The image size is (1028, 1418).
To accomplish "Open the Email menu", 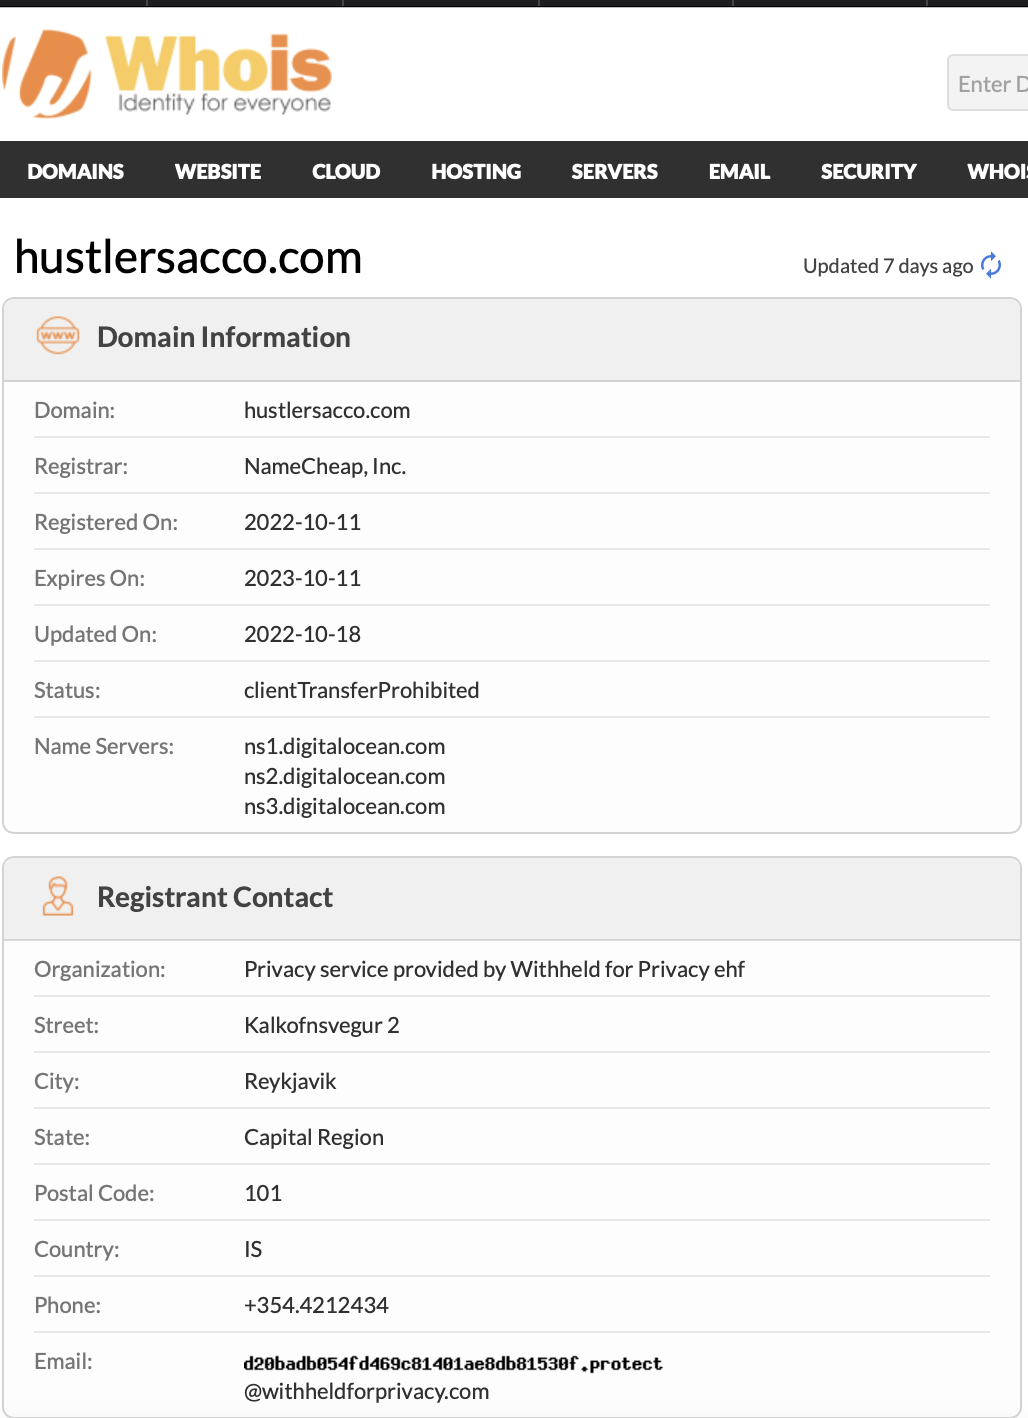I will [739, 171].
